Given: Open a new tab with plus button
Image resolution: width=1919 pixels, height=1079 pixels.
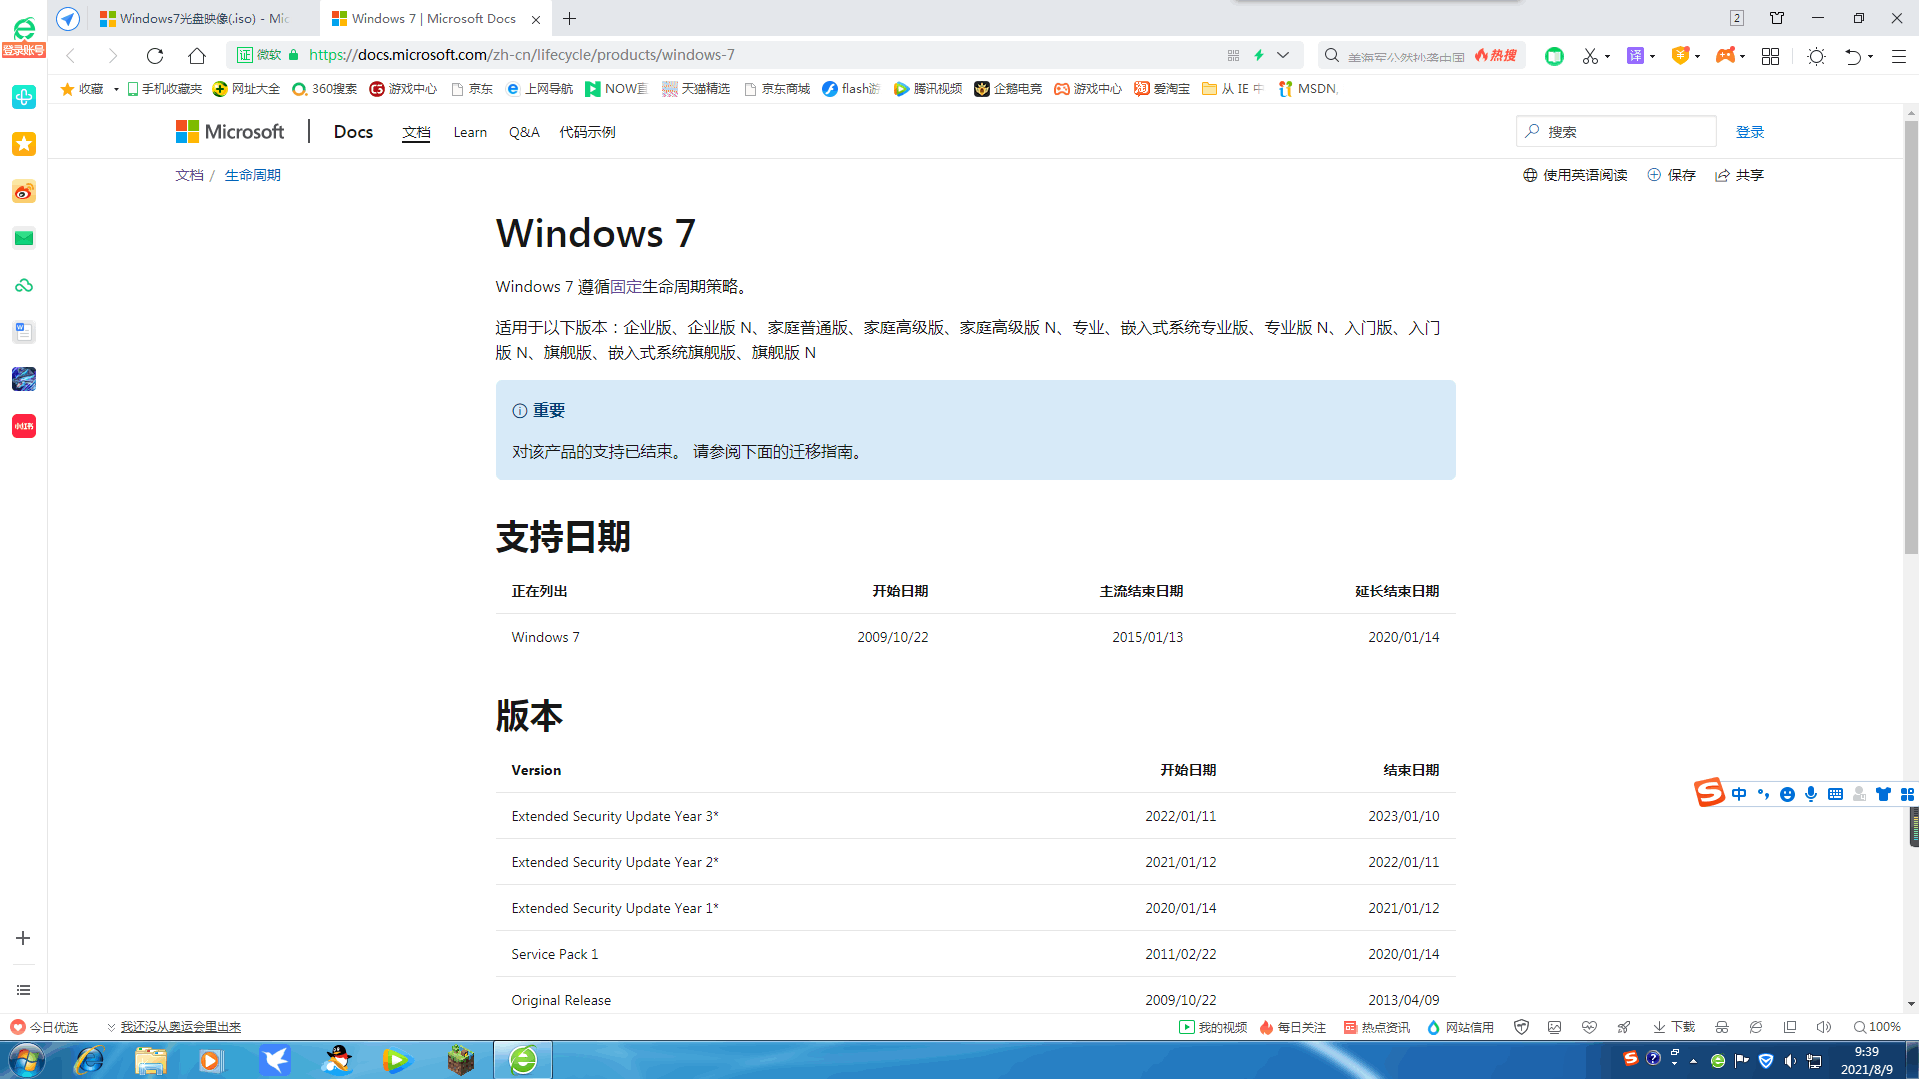Looking at the screenshot, I should 569,18.
